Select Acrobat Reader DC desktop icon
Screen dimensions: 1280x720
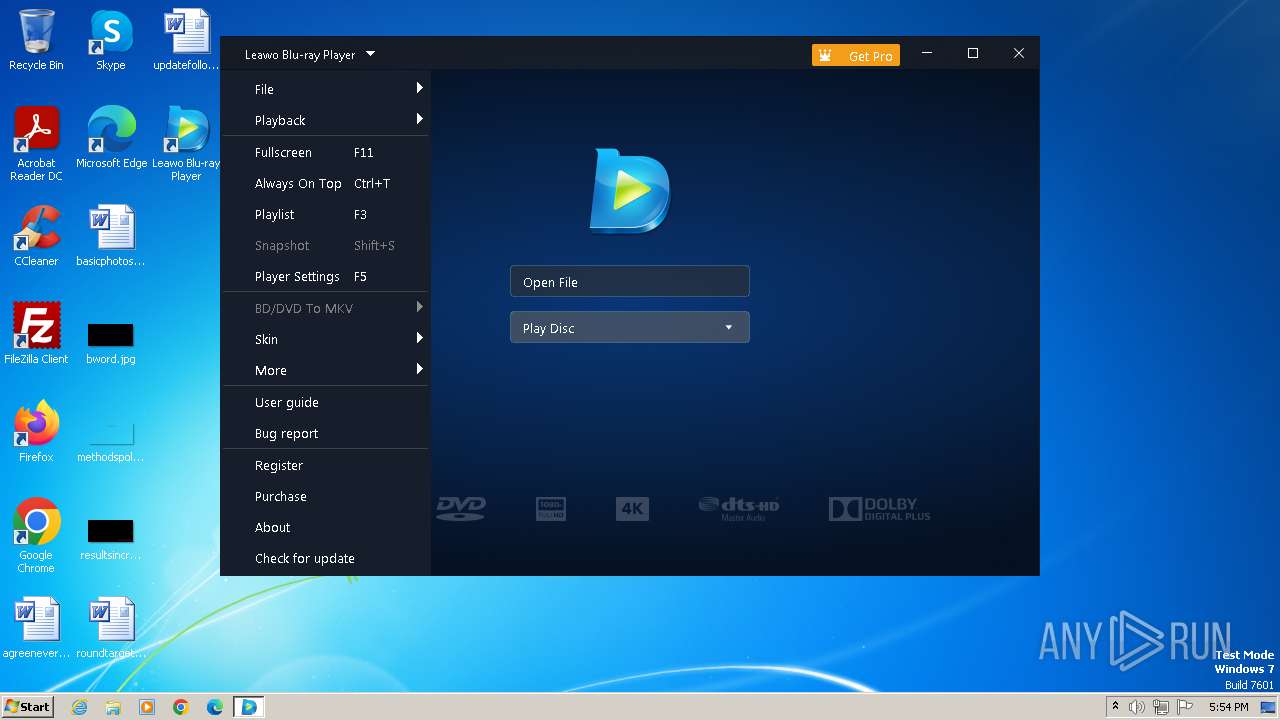[x=36, y=144]
